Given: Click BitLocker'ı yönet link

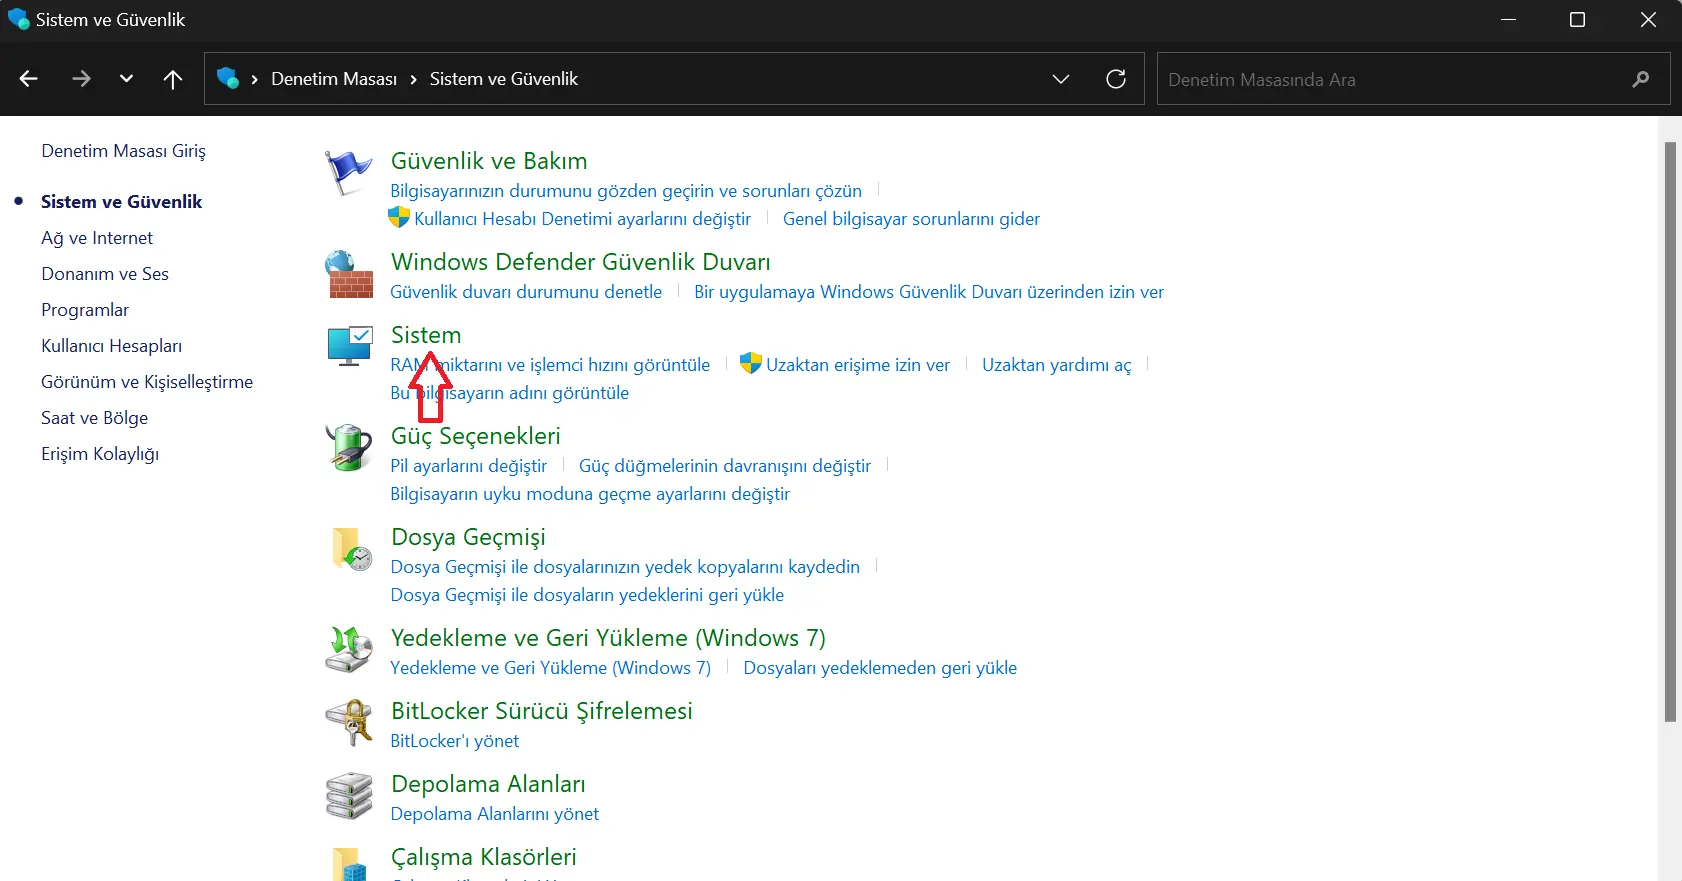Looking at the screenshot, I should tap(455, 741).
